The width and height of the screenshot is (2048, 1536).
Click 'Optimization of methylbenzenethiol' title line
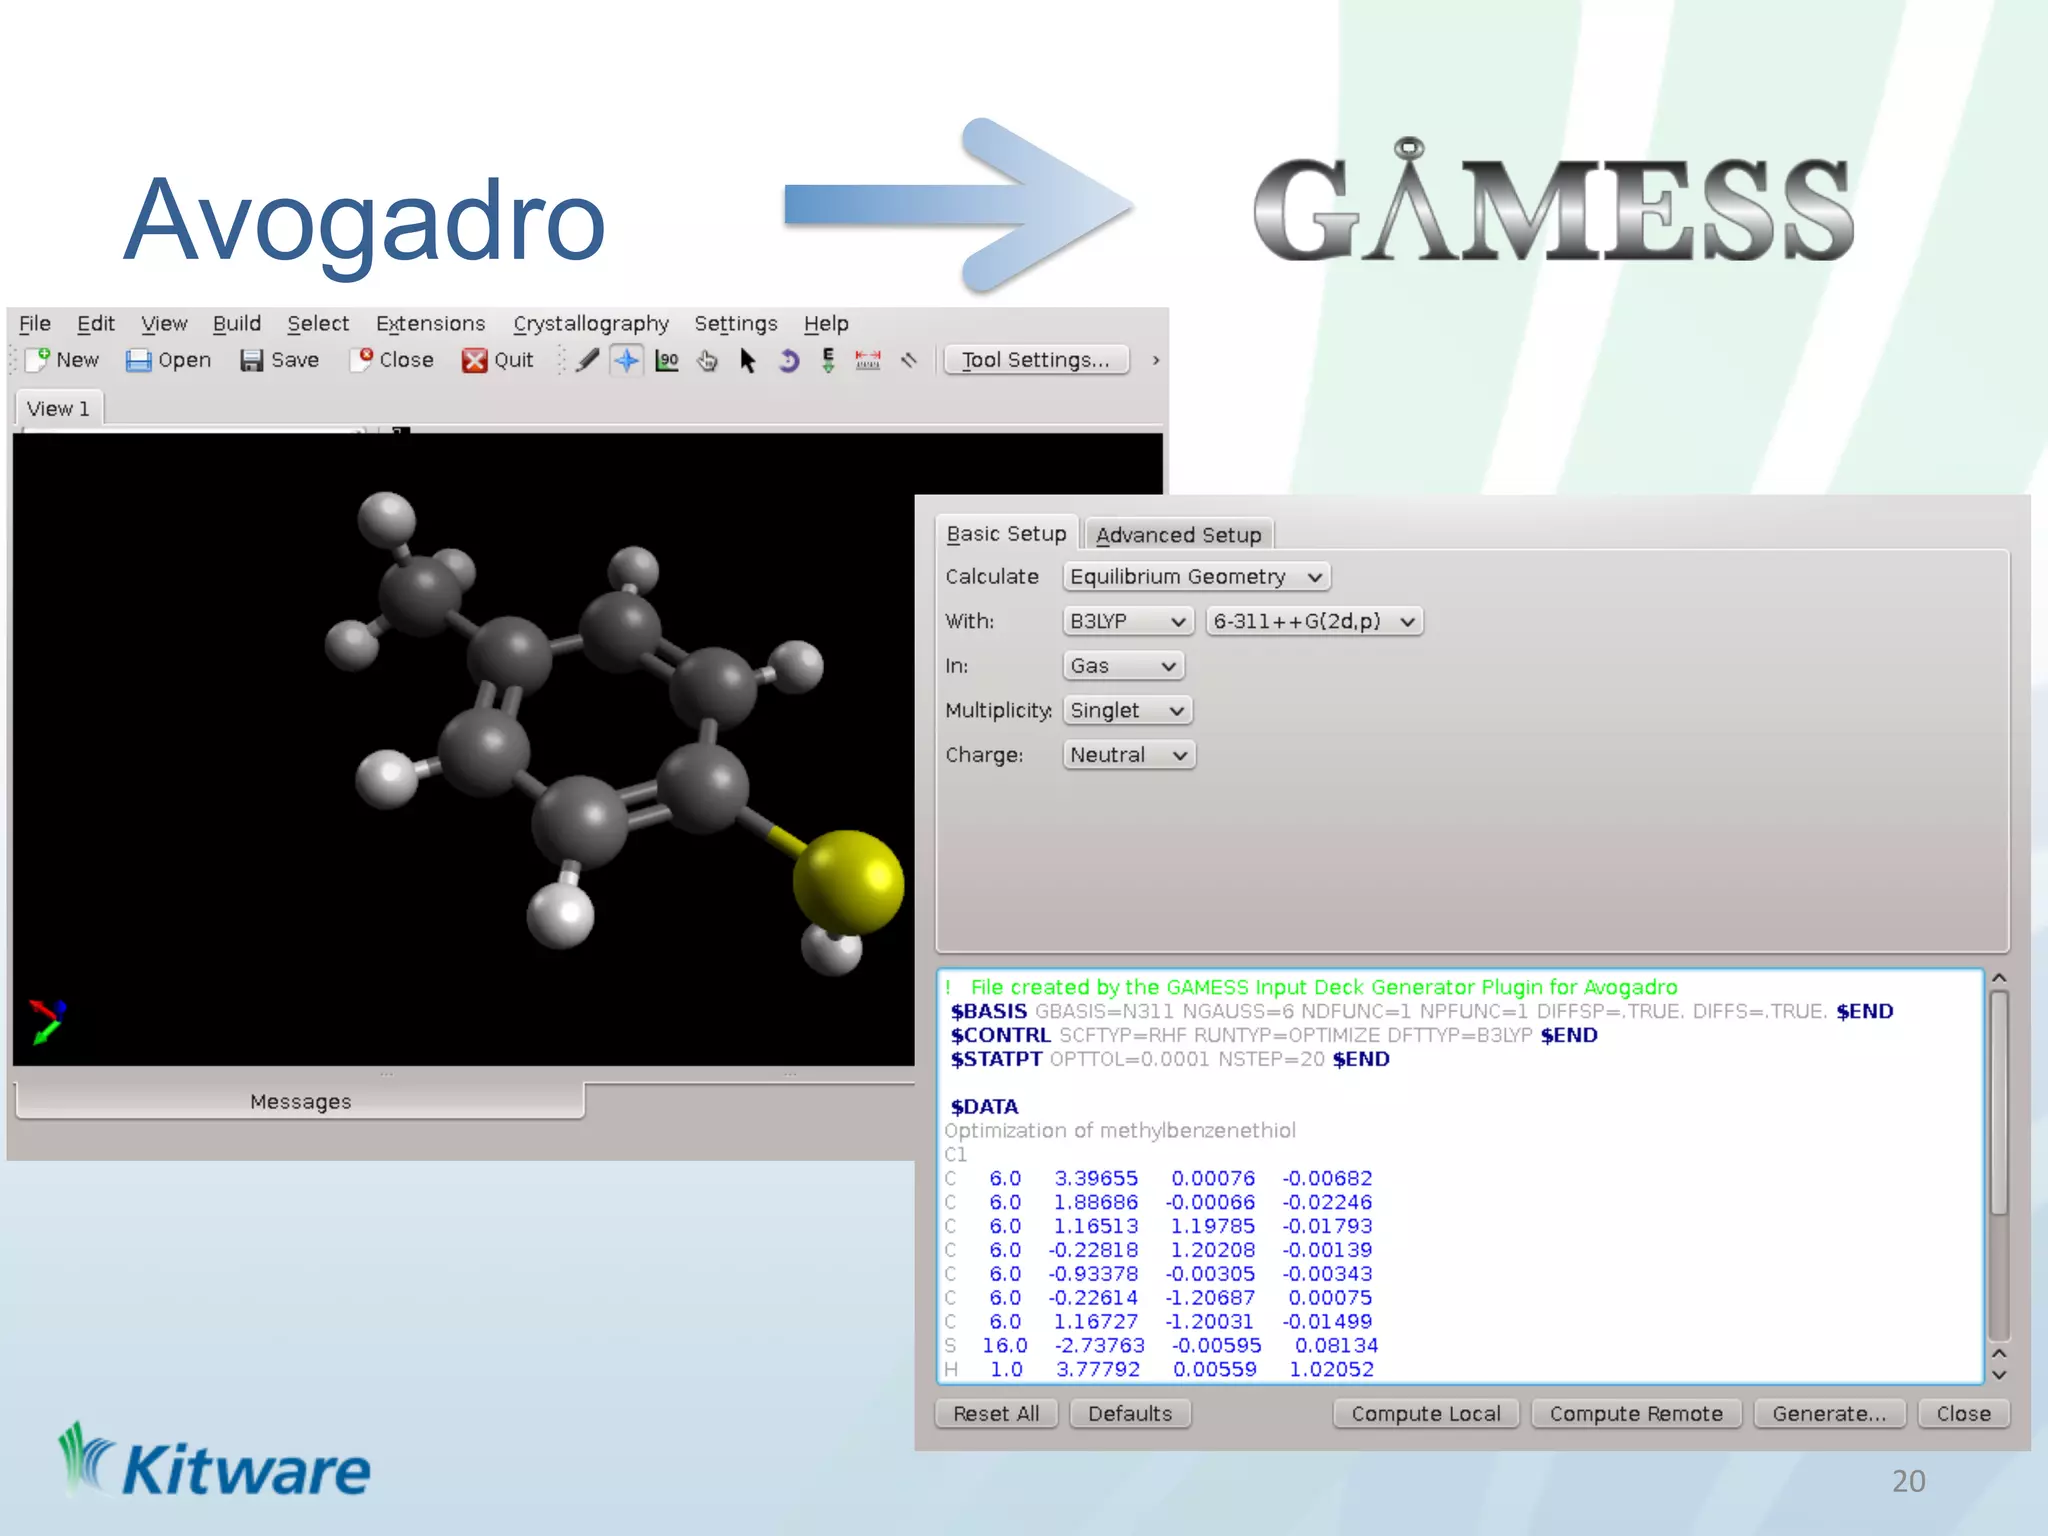(x=1120, y=1131)
